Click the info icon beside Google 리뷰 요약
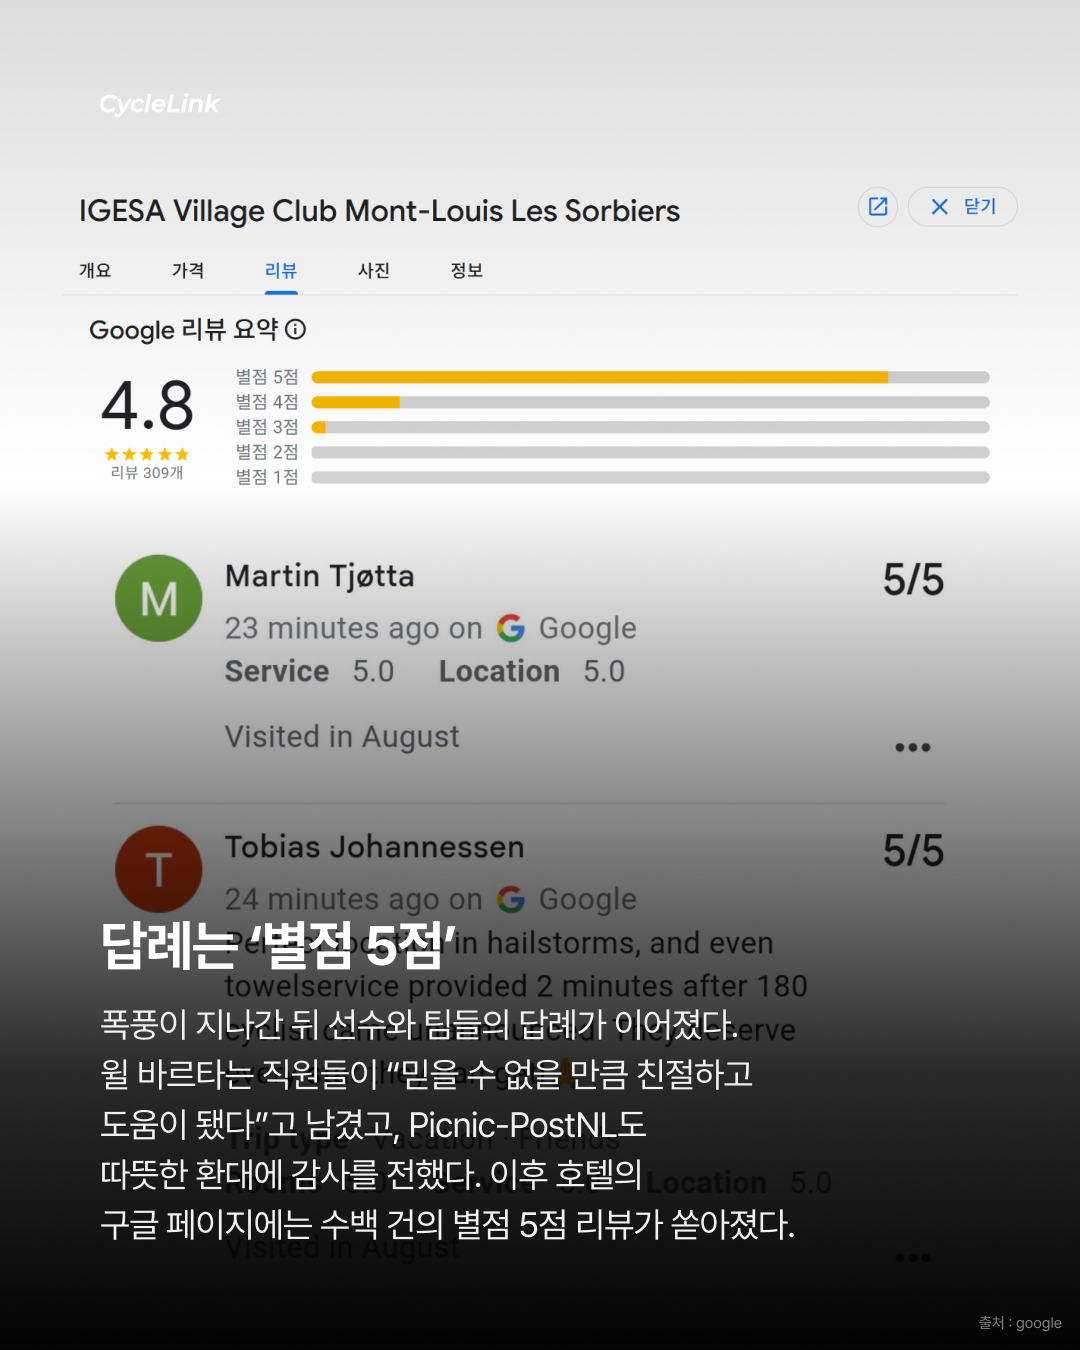 (296, 329)
